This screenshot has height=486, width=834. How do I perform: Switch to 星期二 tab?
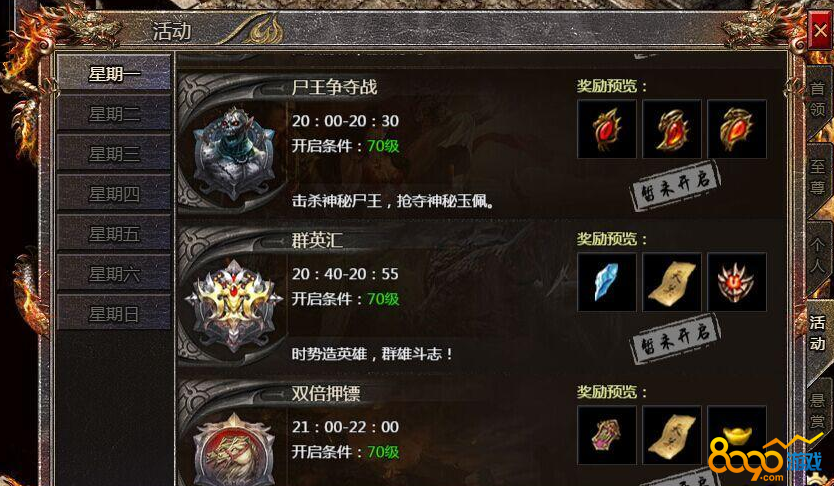[114, 113]
